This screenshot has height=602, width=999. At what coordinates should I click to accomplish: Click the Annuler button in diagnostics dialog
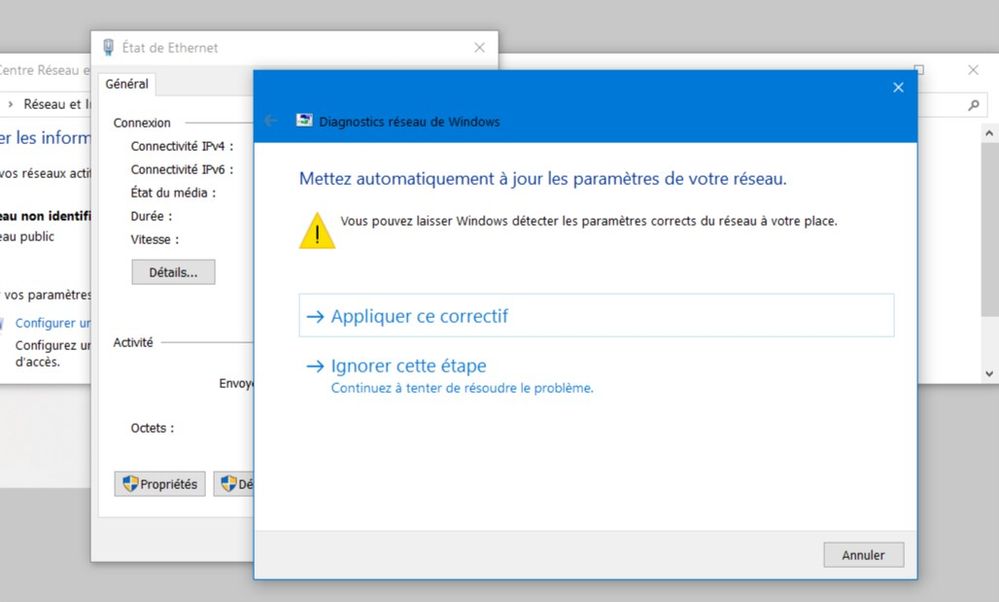[x=863, y=555]
